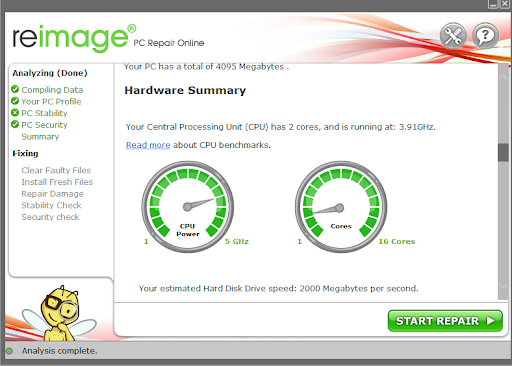Viewport: 512px width, 366px height.
Task: Select Summary step in Analyzing list
Action: [40, 137]
